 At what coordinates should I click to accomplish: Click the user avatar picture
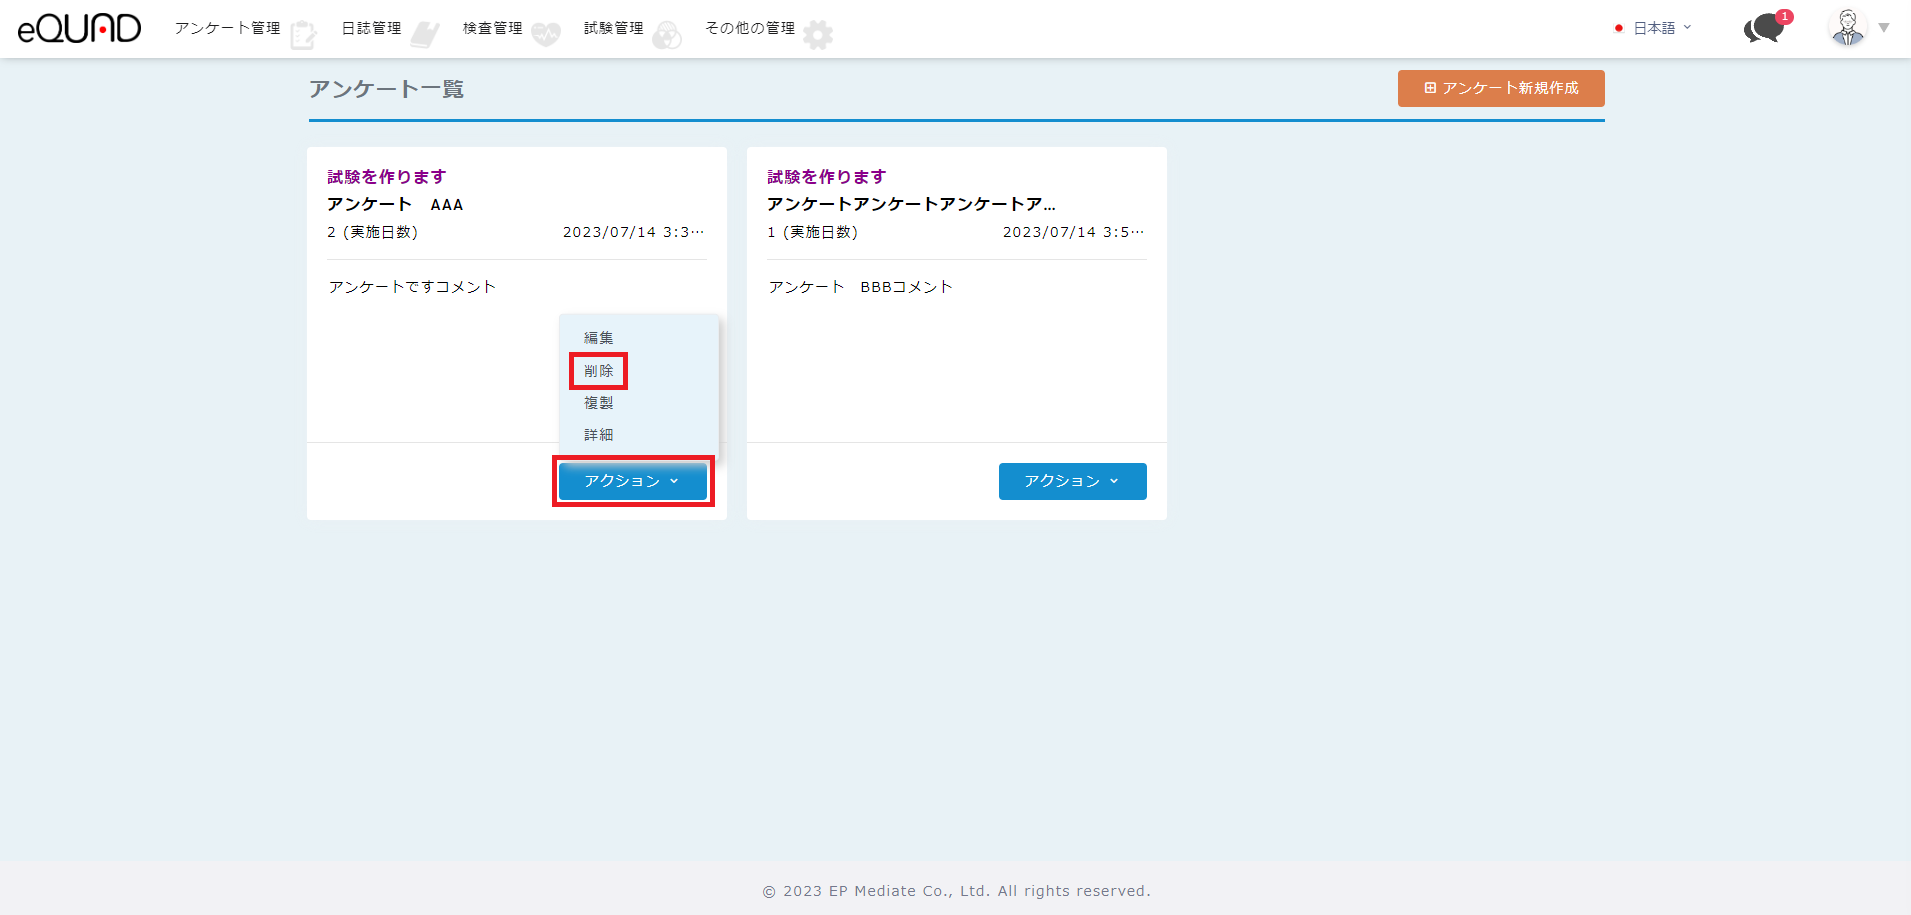point(1847,28)
